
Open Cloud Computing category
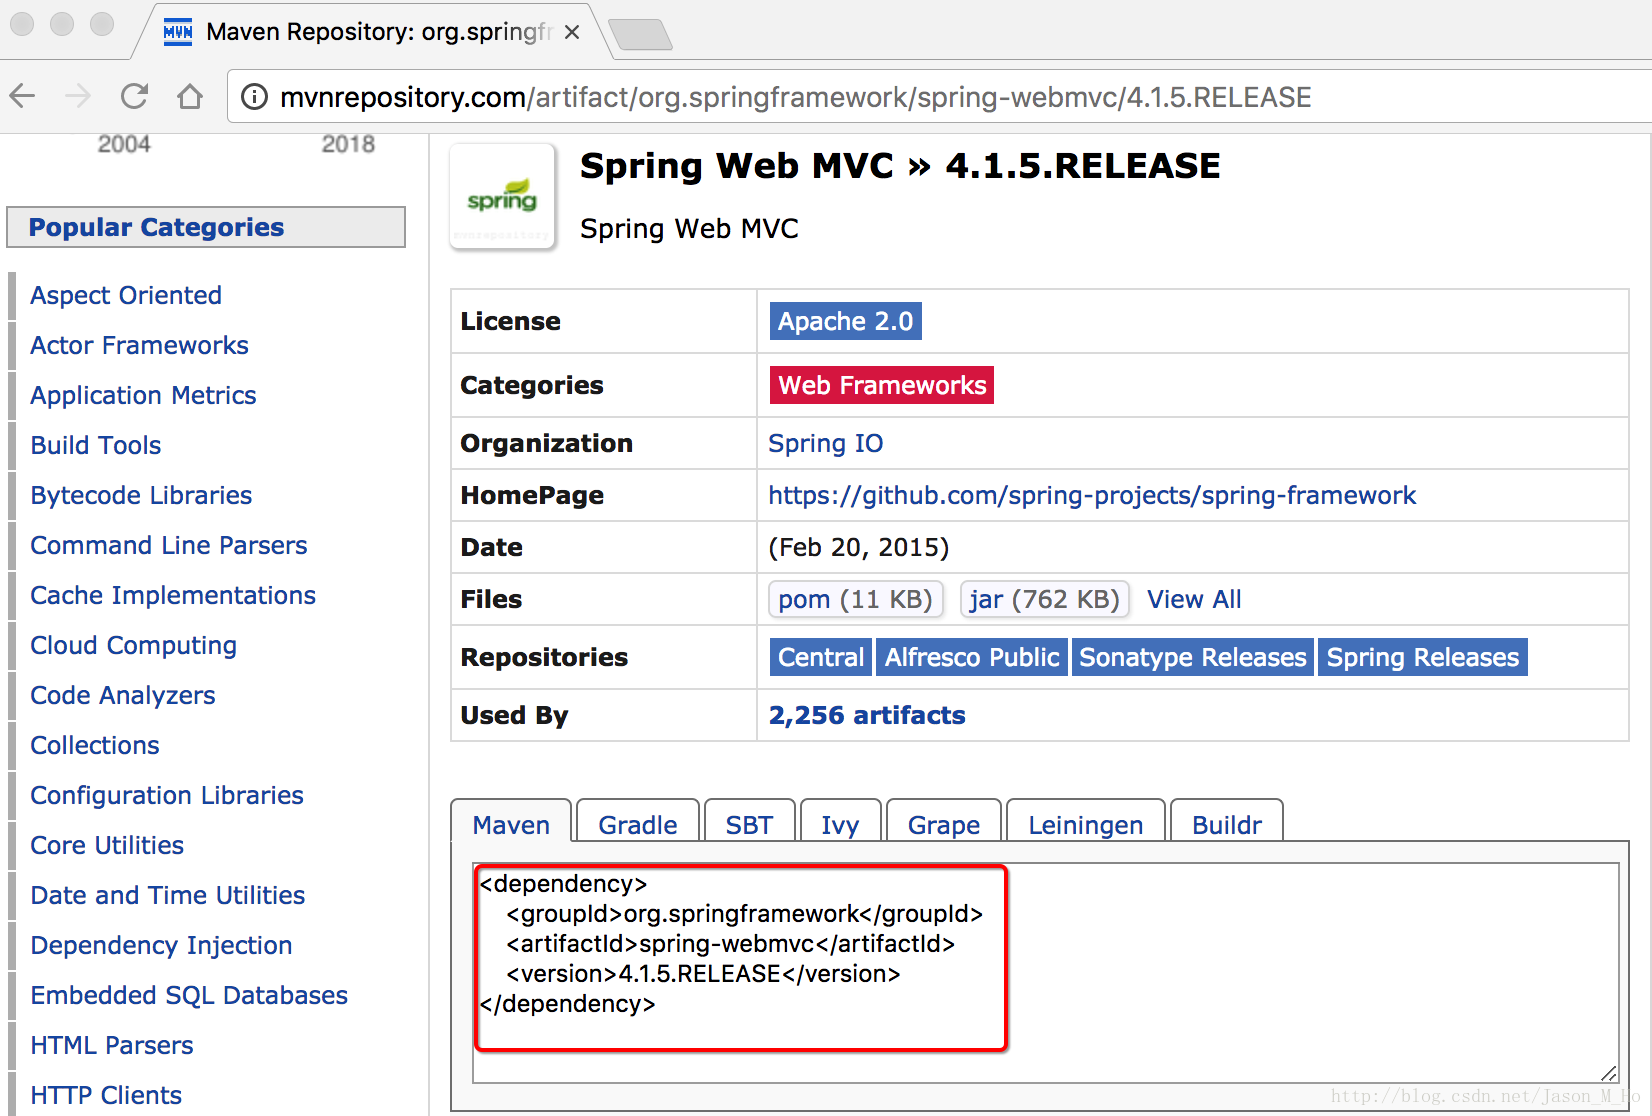tap(134, 645)
